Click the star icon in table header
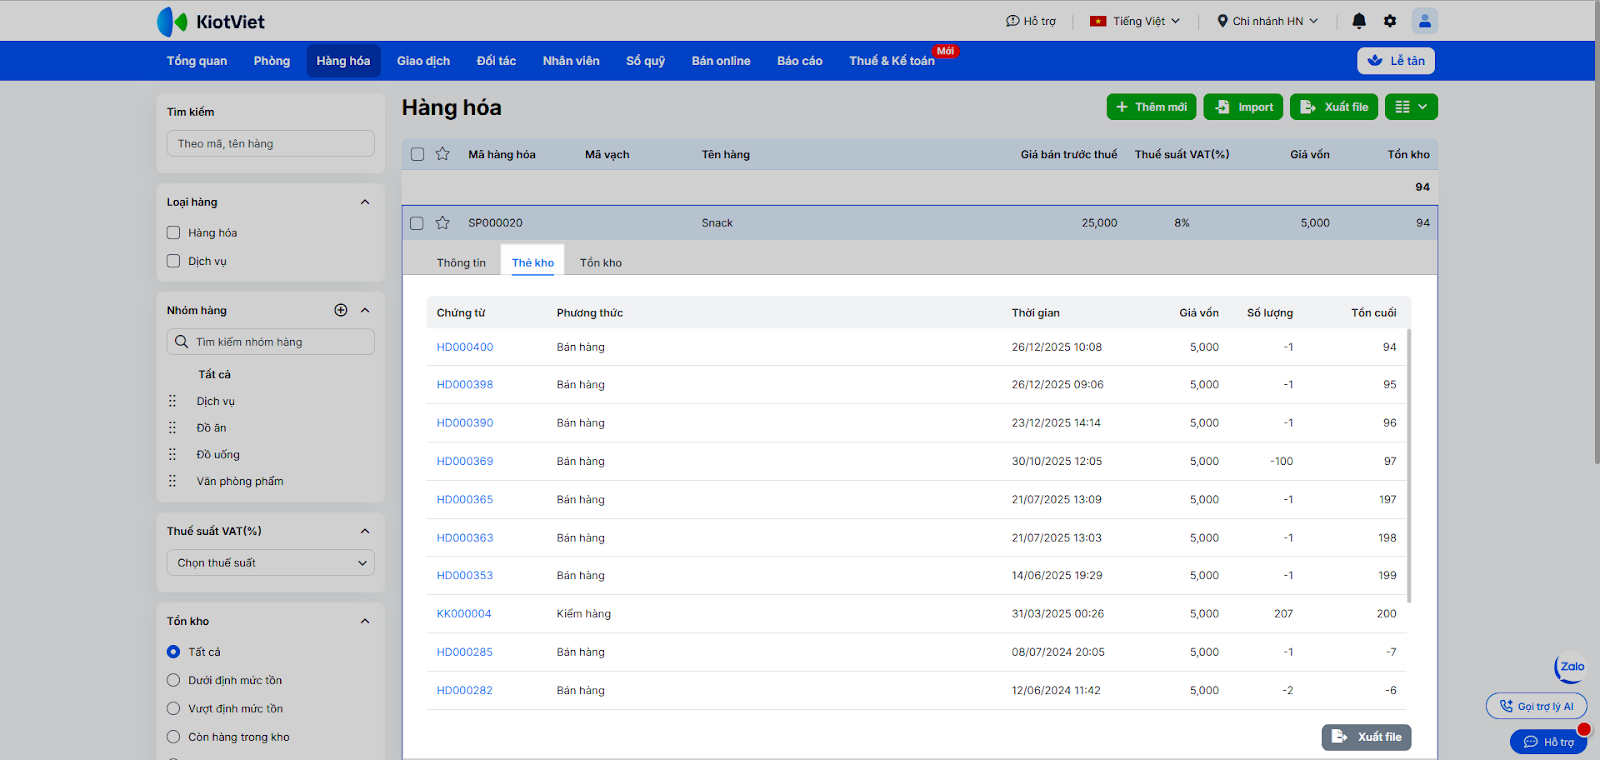The height and width of the screenshot is (760, 1600). pyautogui.click(x=443, y=154)
